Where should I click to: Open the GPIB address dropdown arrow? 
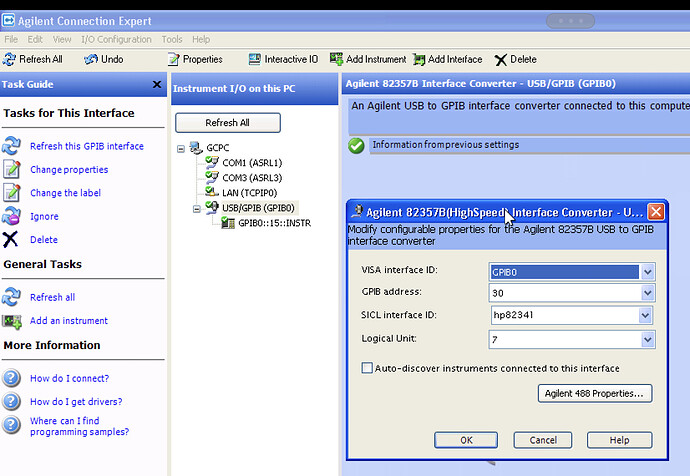coord(647,293)
